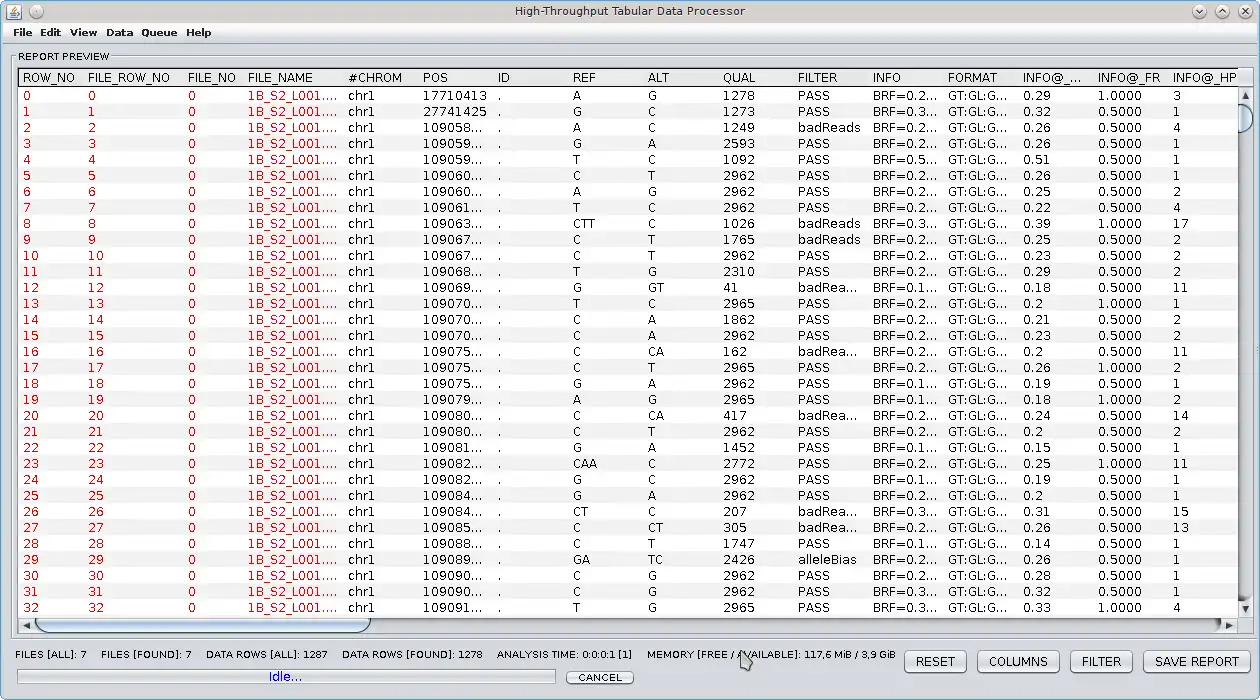Select ALT cell TC in row 29
Image resolution: width=1260 pixels, height=700 pixels.
(x=680, y=560)
